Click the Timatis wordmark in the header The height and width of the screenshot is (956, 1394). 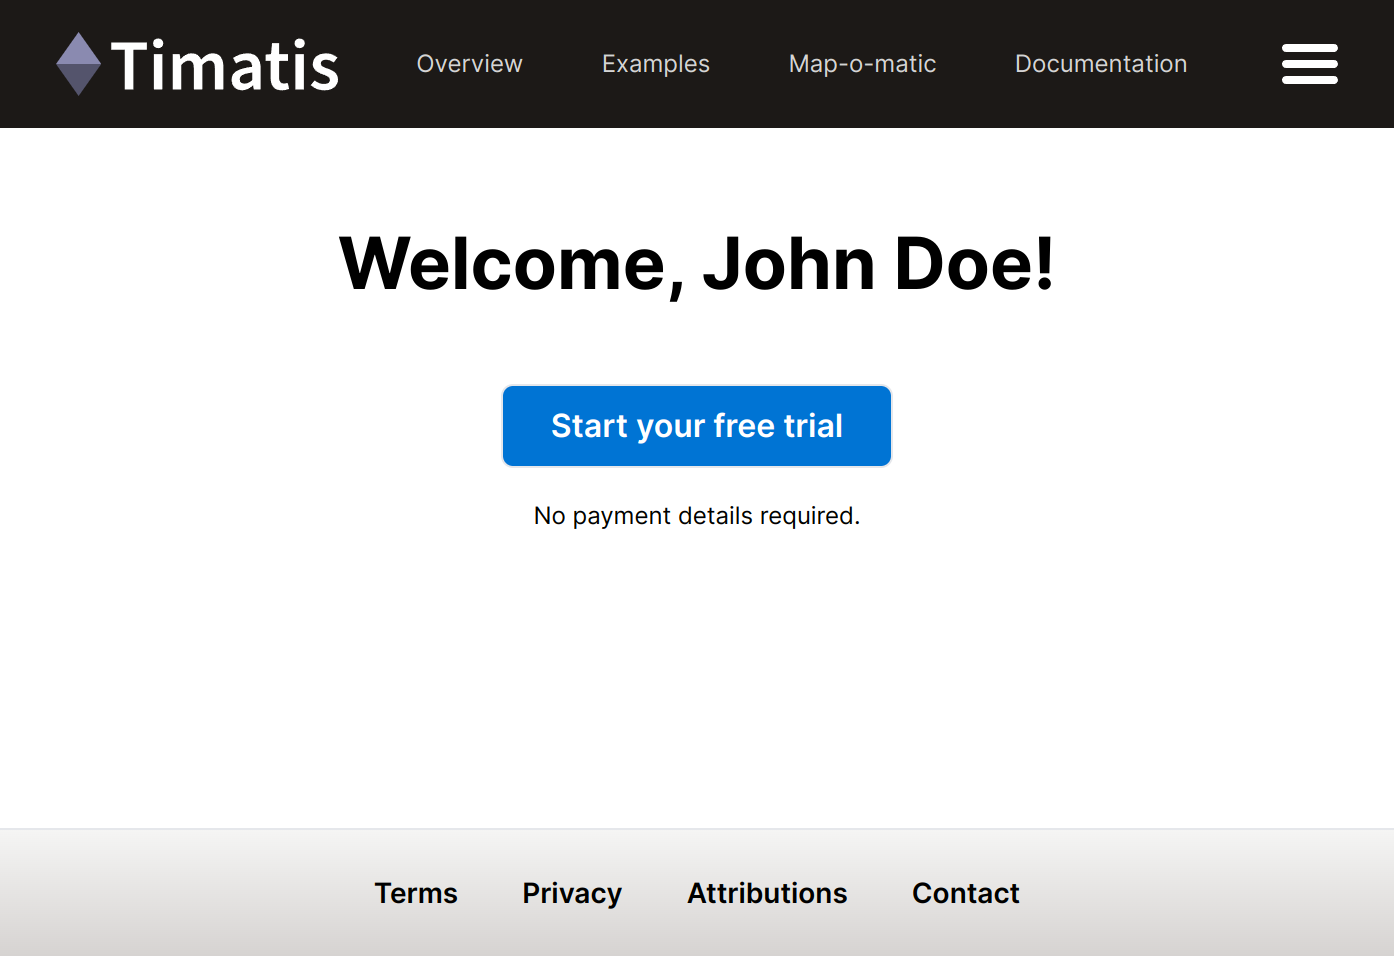tap(225, 66)
